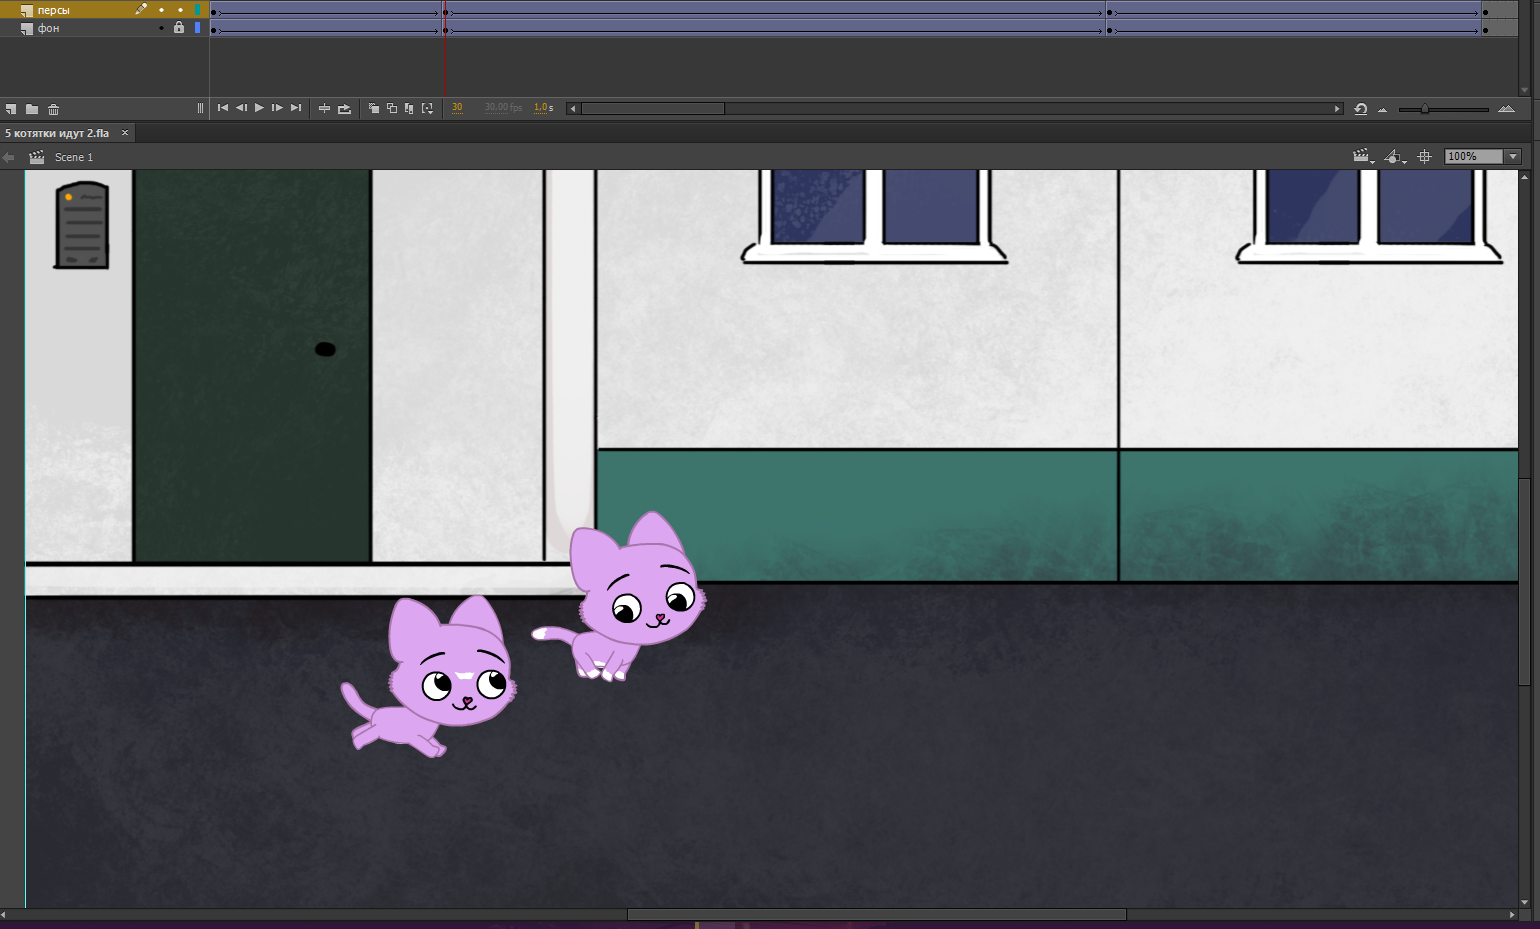
Task: Enable Onion Skin button
Action: pos(373,109)
